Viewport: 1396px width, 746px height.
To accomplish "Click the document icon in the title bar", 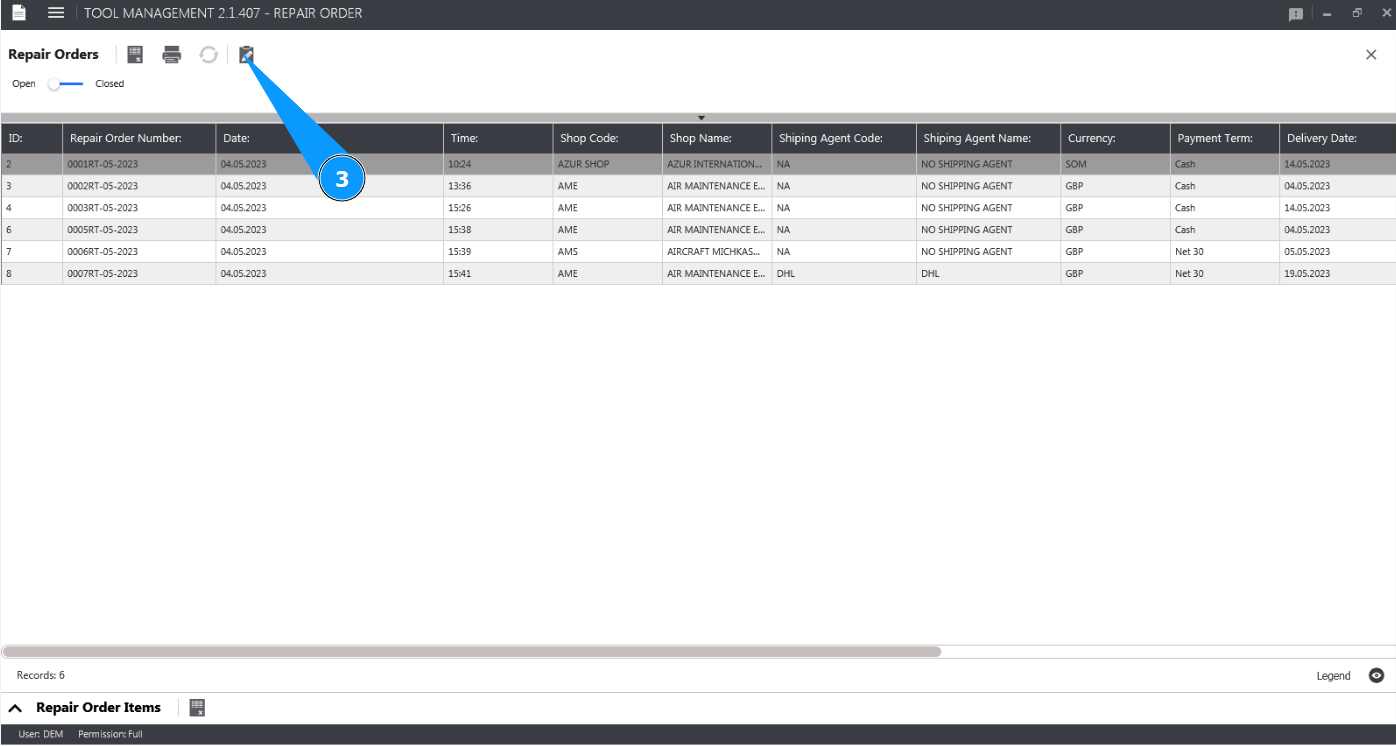I will tap(19, 13).
